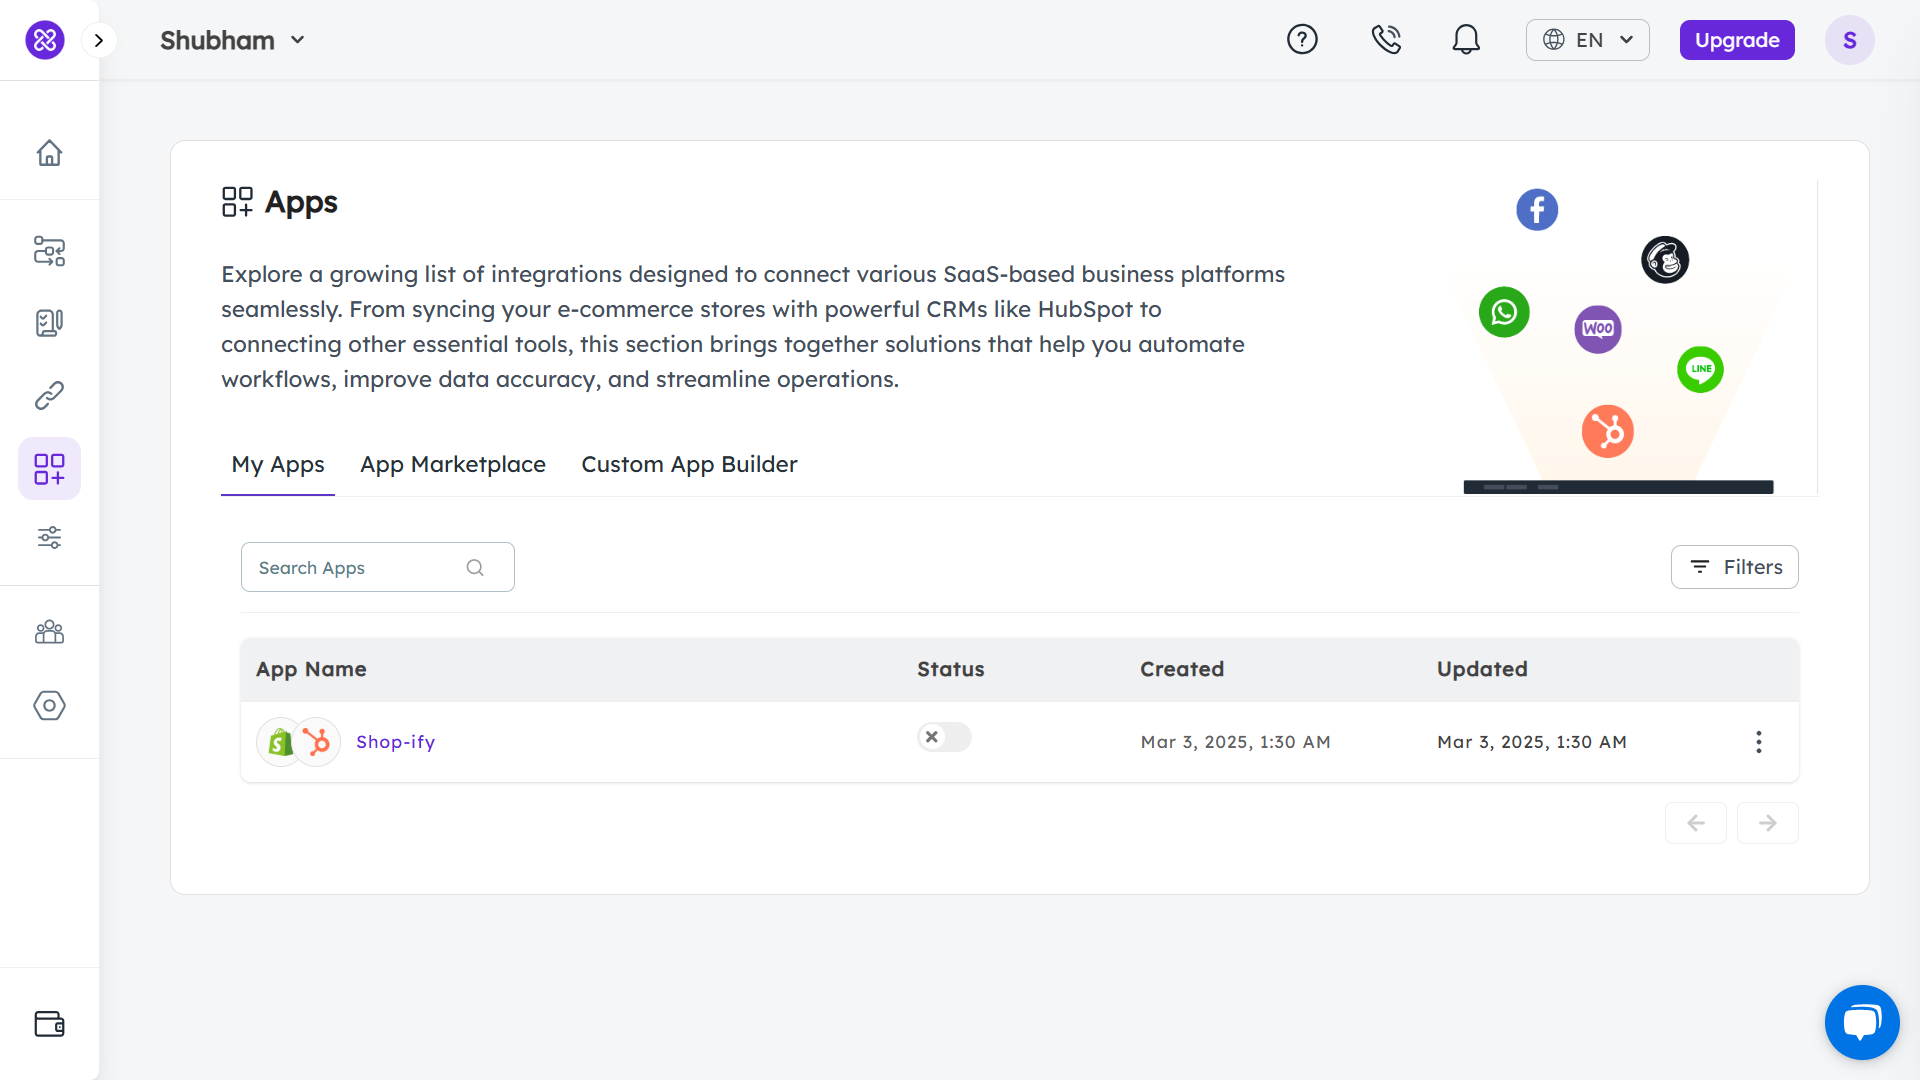The image size is (1920, 1080).
Task: Click the Upgrade button
Action: [x=1737, y=40]
